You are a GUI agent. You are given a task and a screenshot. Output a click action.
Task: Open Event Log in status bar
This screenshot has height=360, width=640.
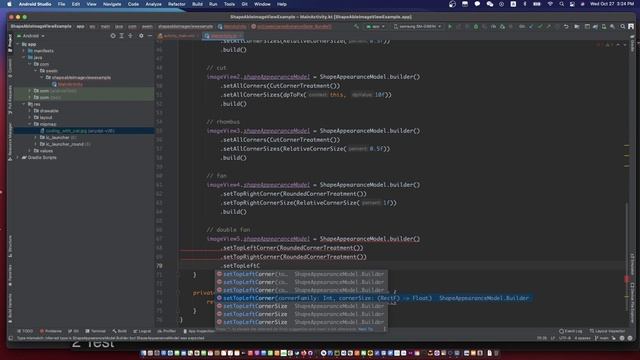(x=571, y=331)
